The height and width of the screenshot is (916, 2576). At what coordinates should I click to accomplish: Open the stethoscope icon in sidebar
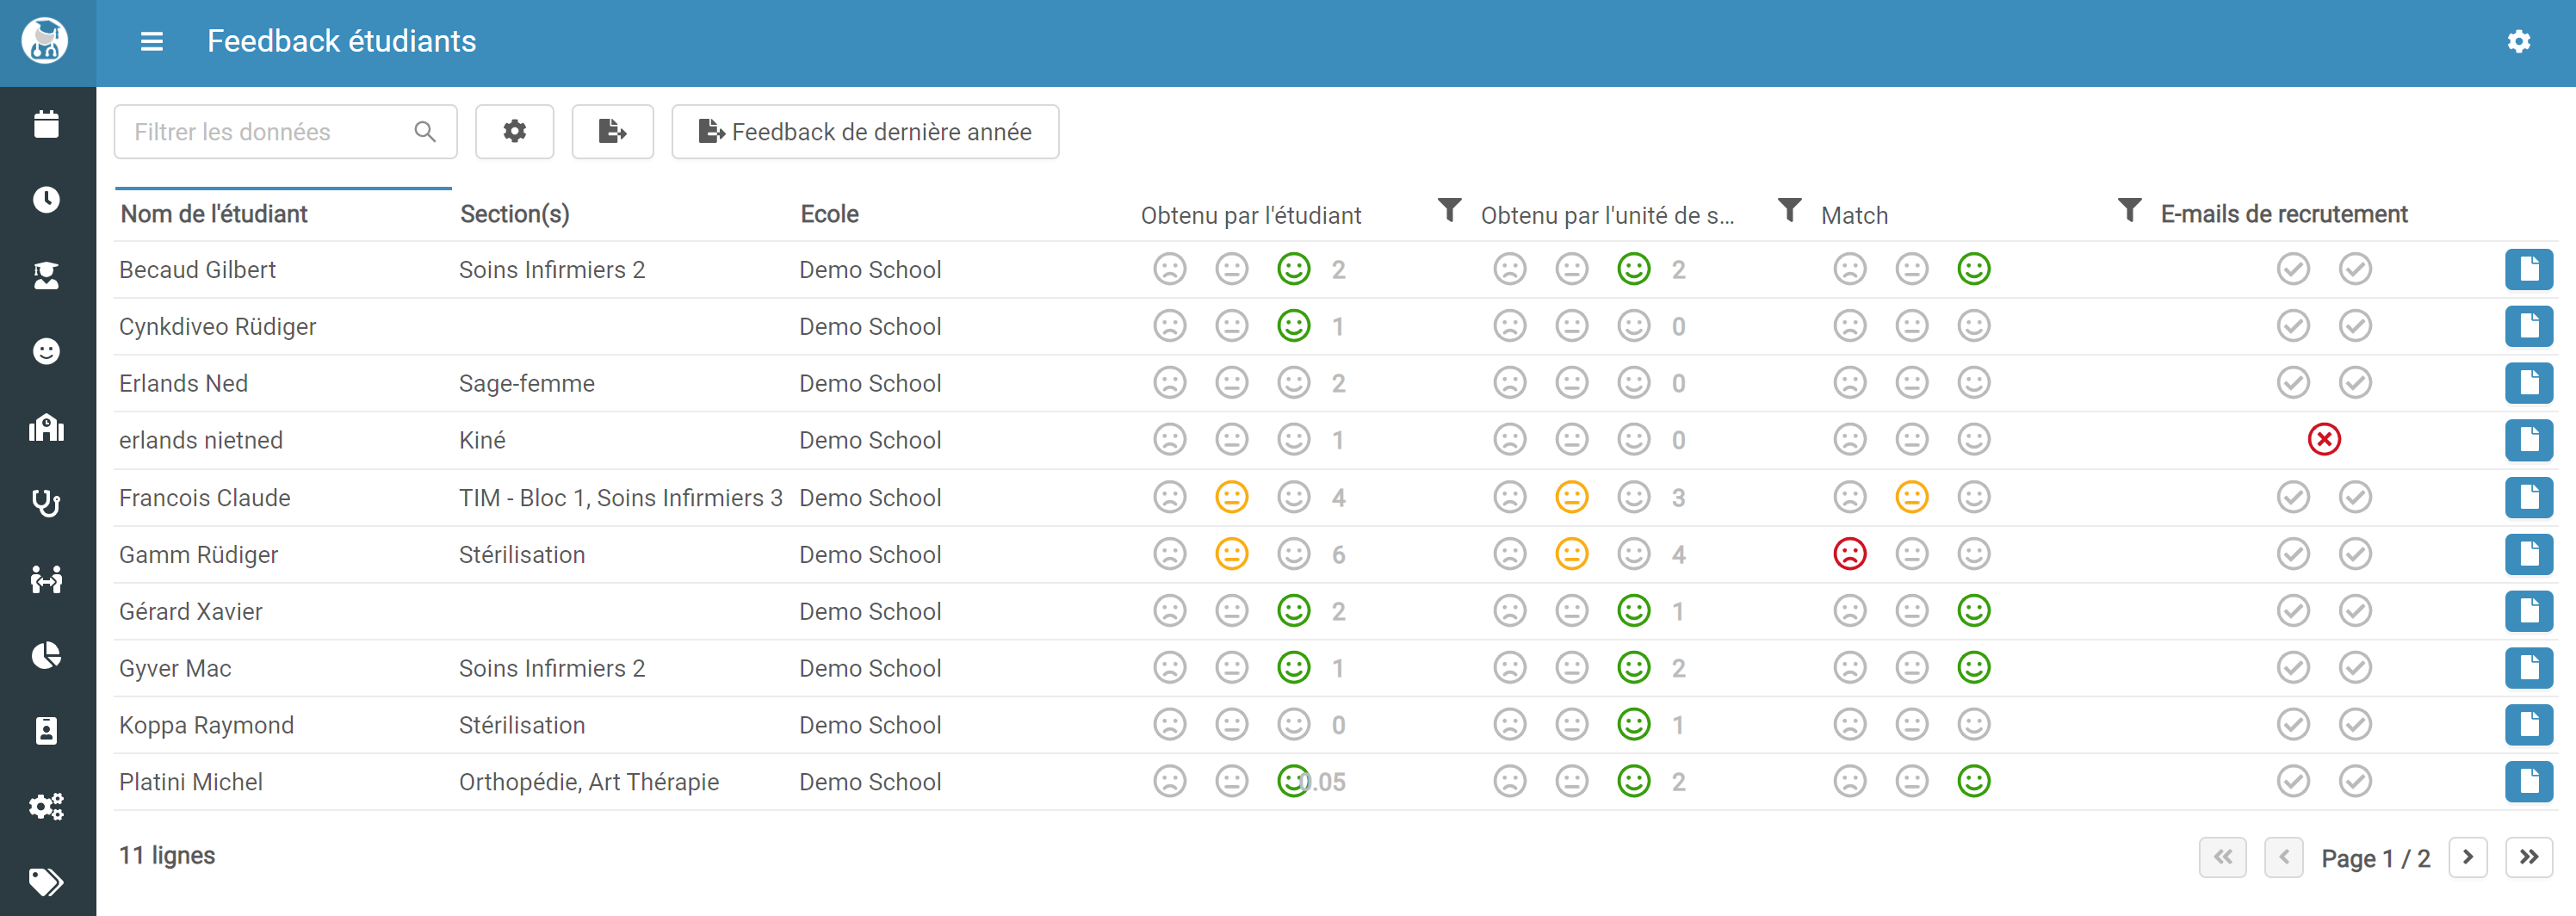[46, 503]
